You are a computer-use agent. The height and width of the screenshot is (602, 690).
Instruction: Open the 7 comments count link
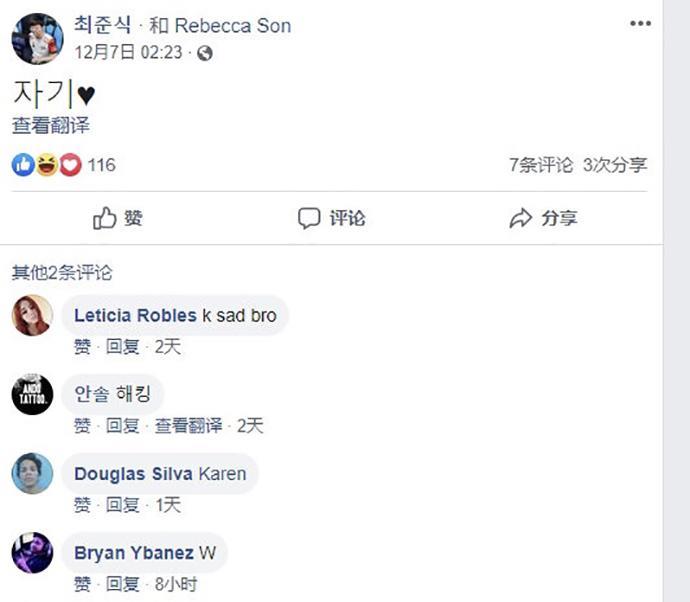tap(540, 165)
